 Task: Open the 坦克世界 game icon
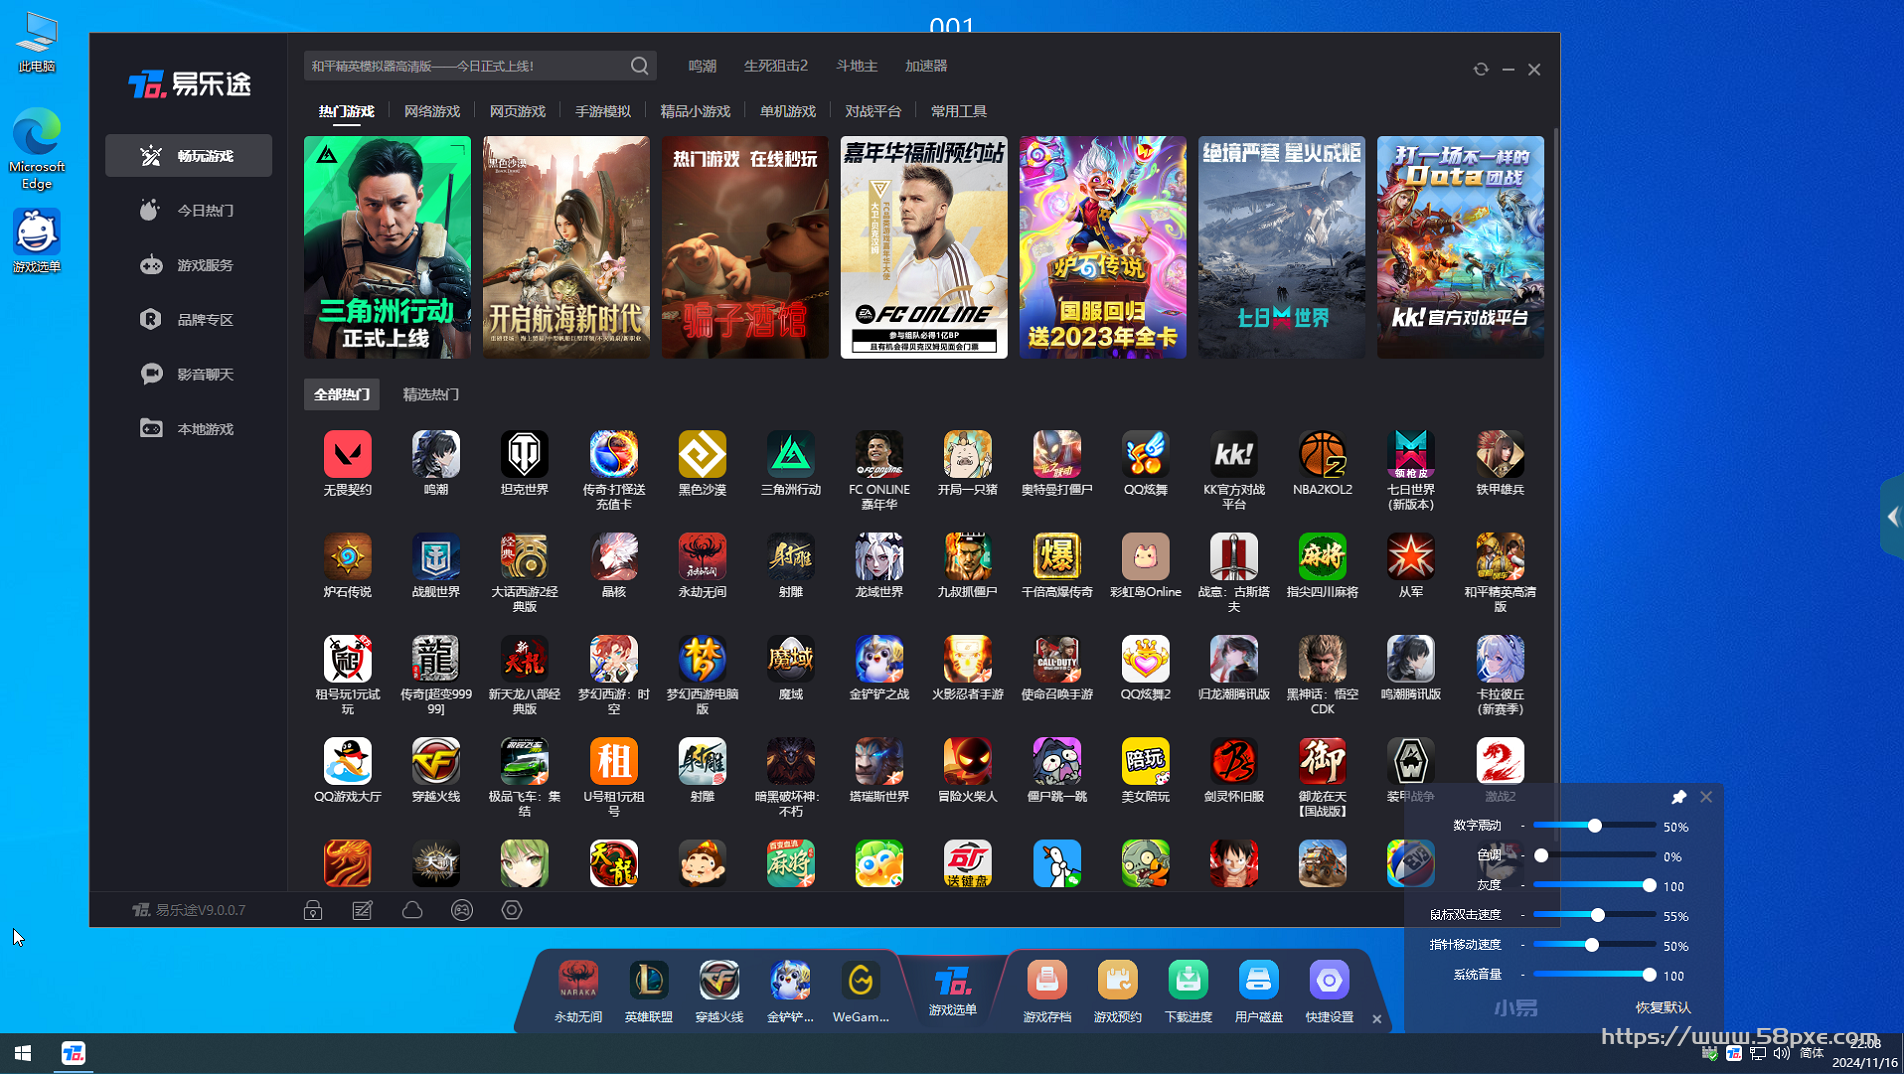pos(524,455)
